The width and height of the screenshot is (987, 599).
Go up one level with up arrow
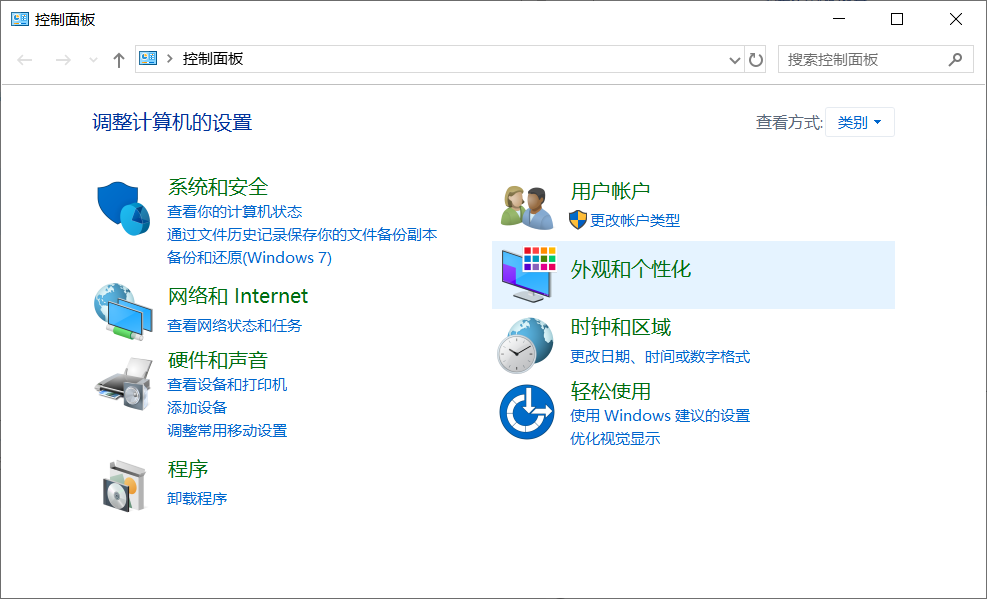pyautogui.click(x=118, y=60)
